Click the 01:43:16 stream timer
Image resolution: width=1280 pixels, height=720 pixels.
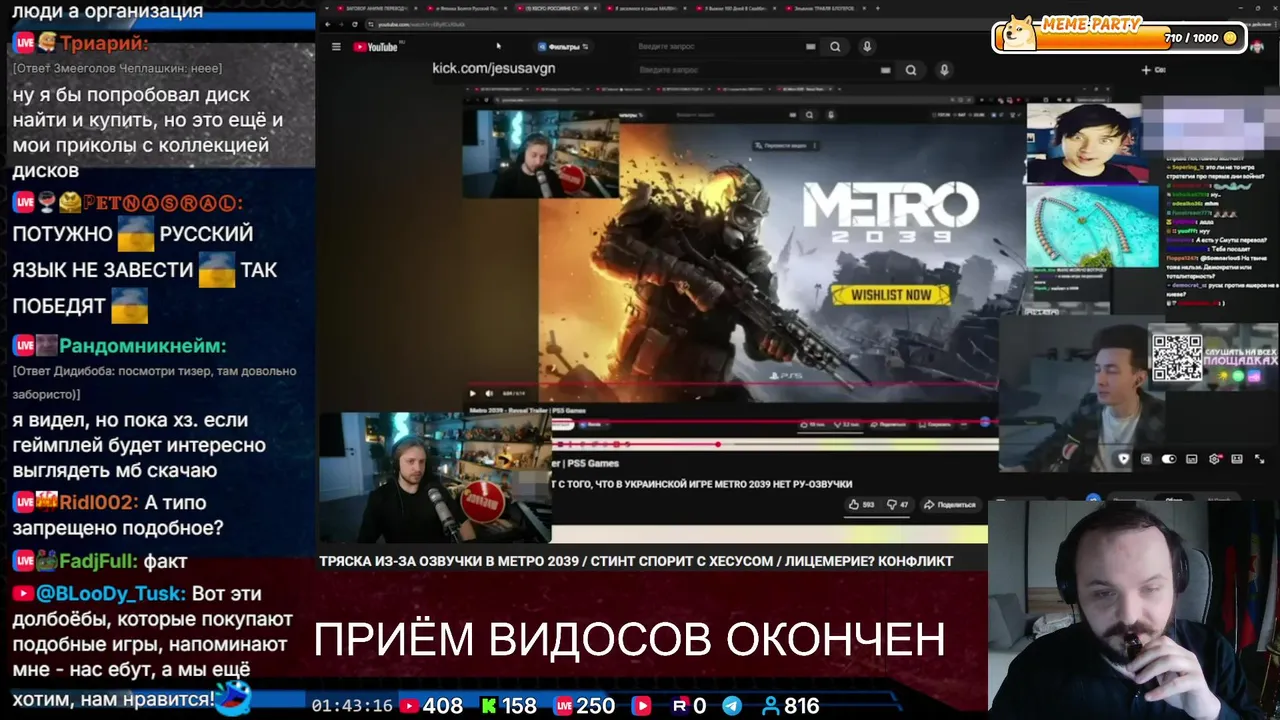(x=352, y=706)
